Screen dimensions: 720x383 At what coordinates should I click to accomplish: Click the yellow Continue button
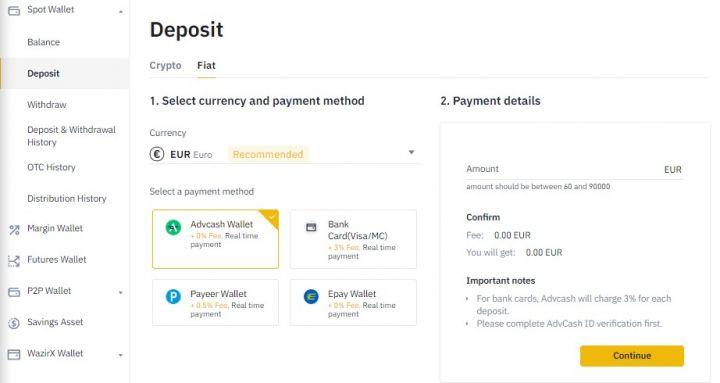click(632, 356)
